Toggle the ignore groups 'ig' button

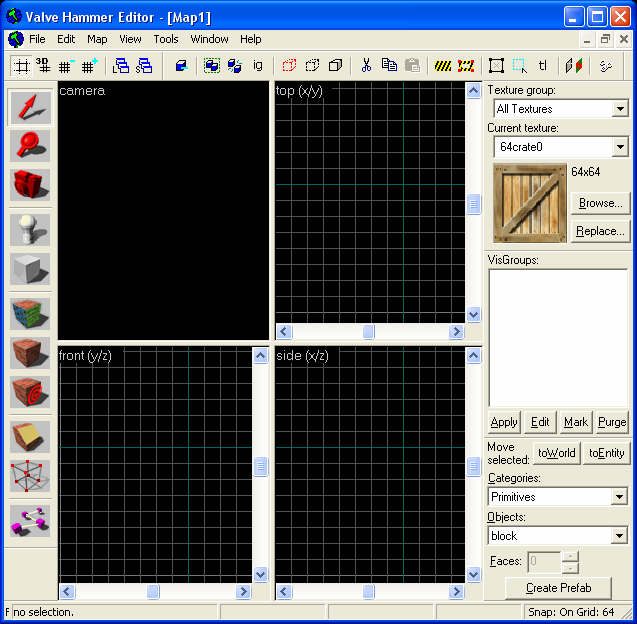(x=258, y=66)
